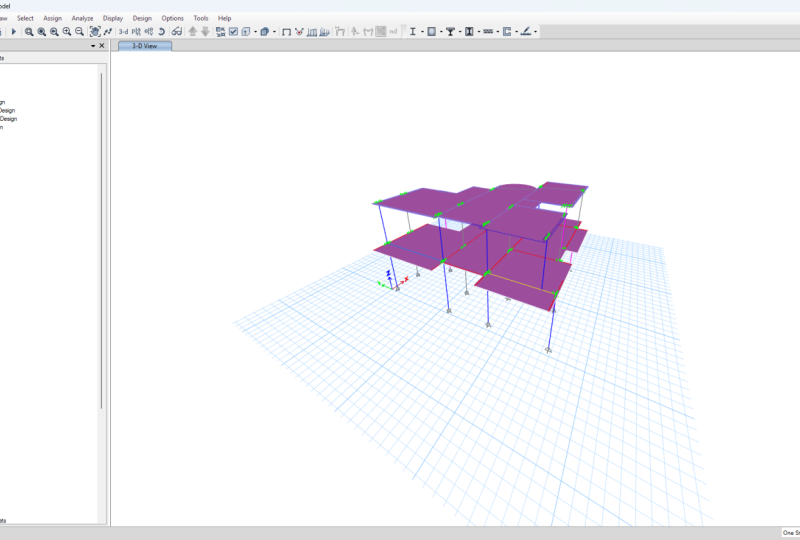Click the left panel vertical scrollbar
Viewport: 800px width, 540px height.
click(102, 240)
